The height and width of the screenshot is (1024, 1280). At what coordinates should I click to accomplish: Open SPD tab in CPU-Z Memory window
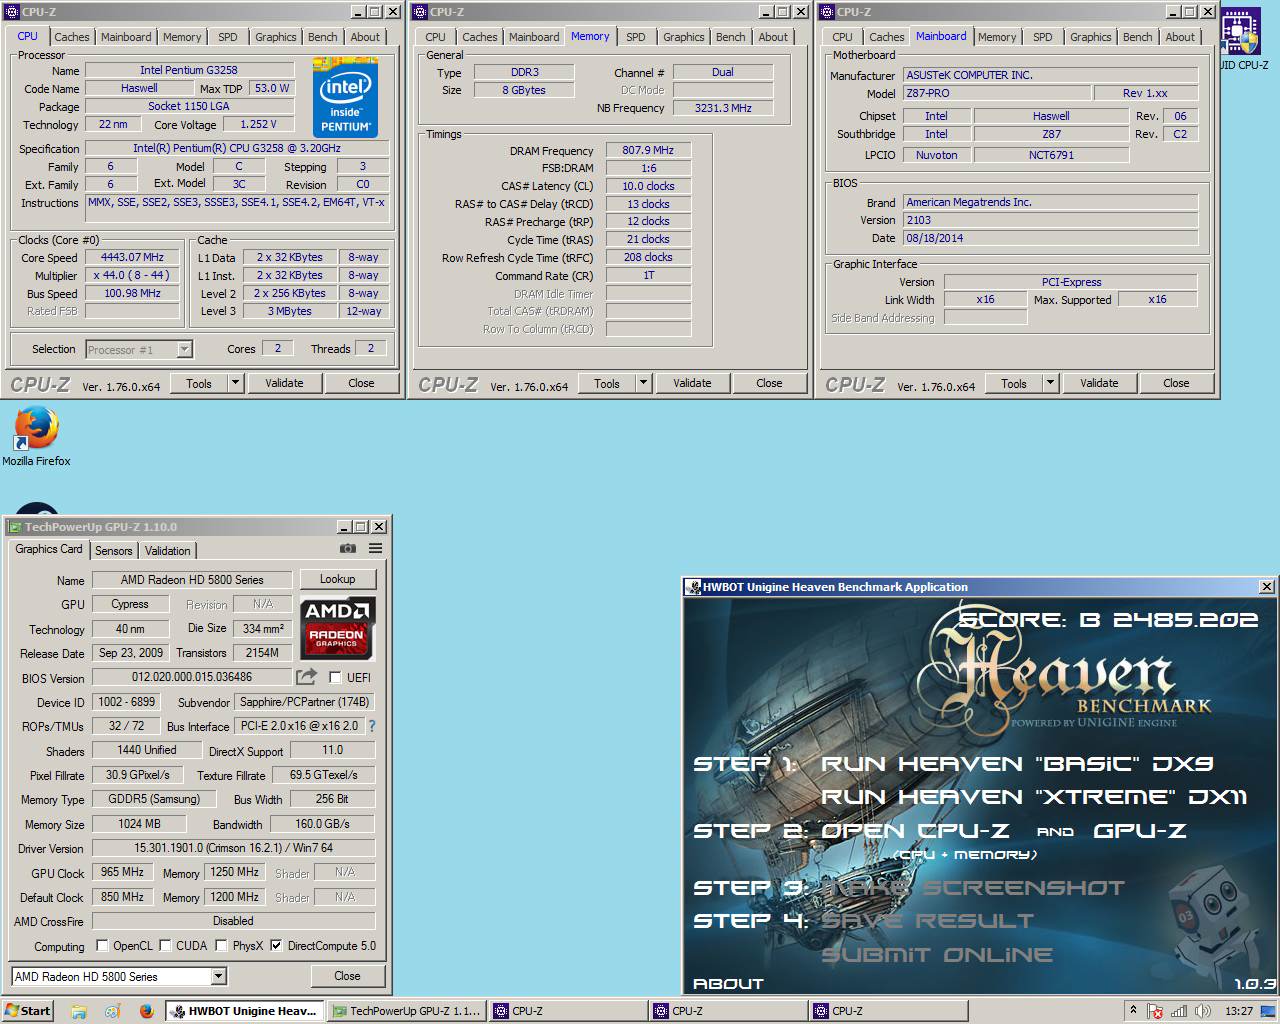point(636,37)
